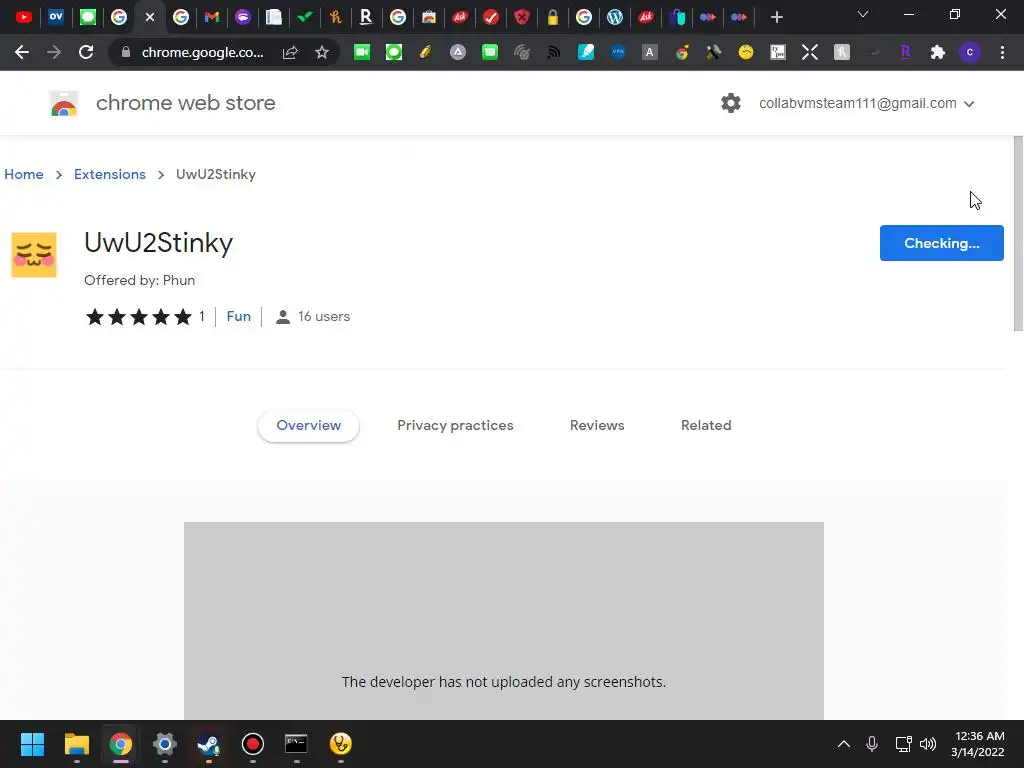
Task: Go to Extensions breadcrumb link
Action: 110,174
